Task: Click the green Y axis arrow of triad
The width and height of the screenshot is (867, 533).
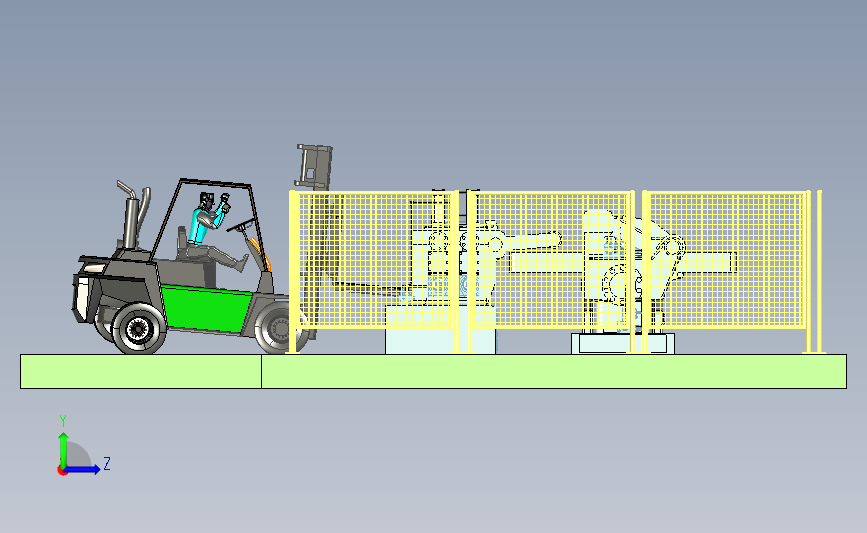Action: click(63, 449)
